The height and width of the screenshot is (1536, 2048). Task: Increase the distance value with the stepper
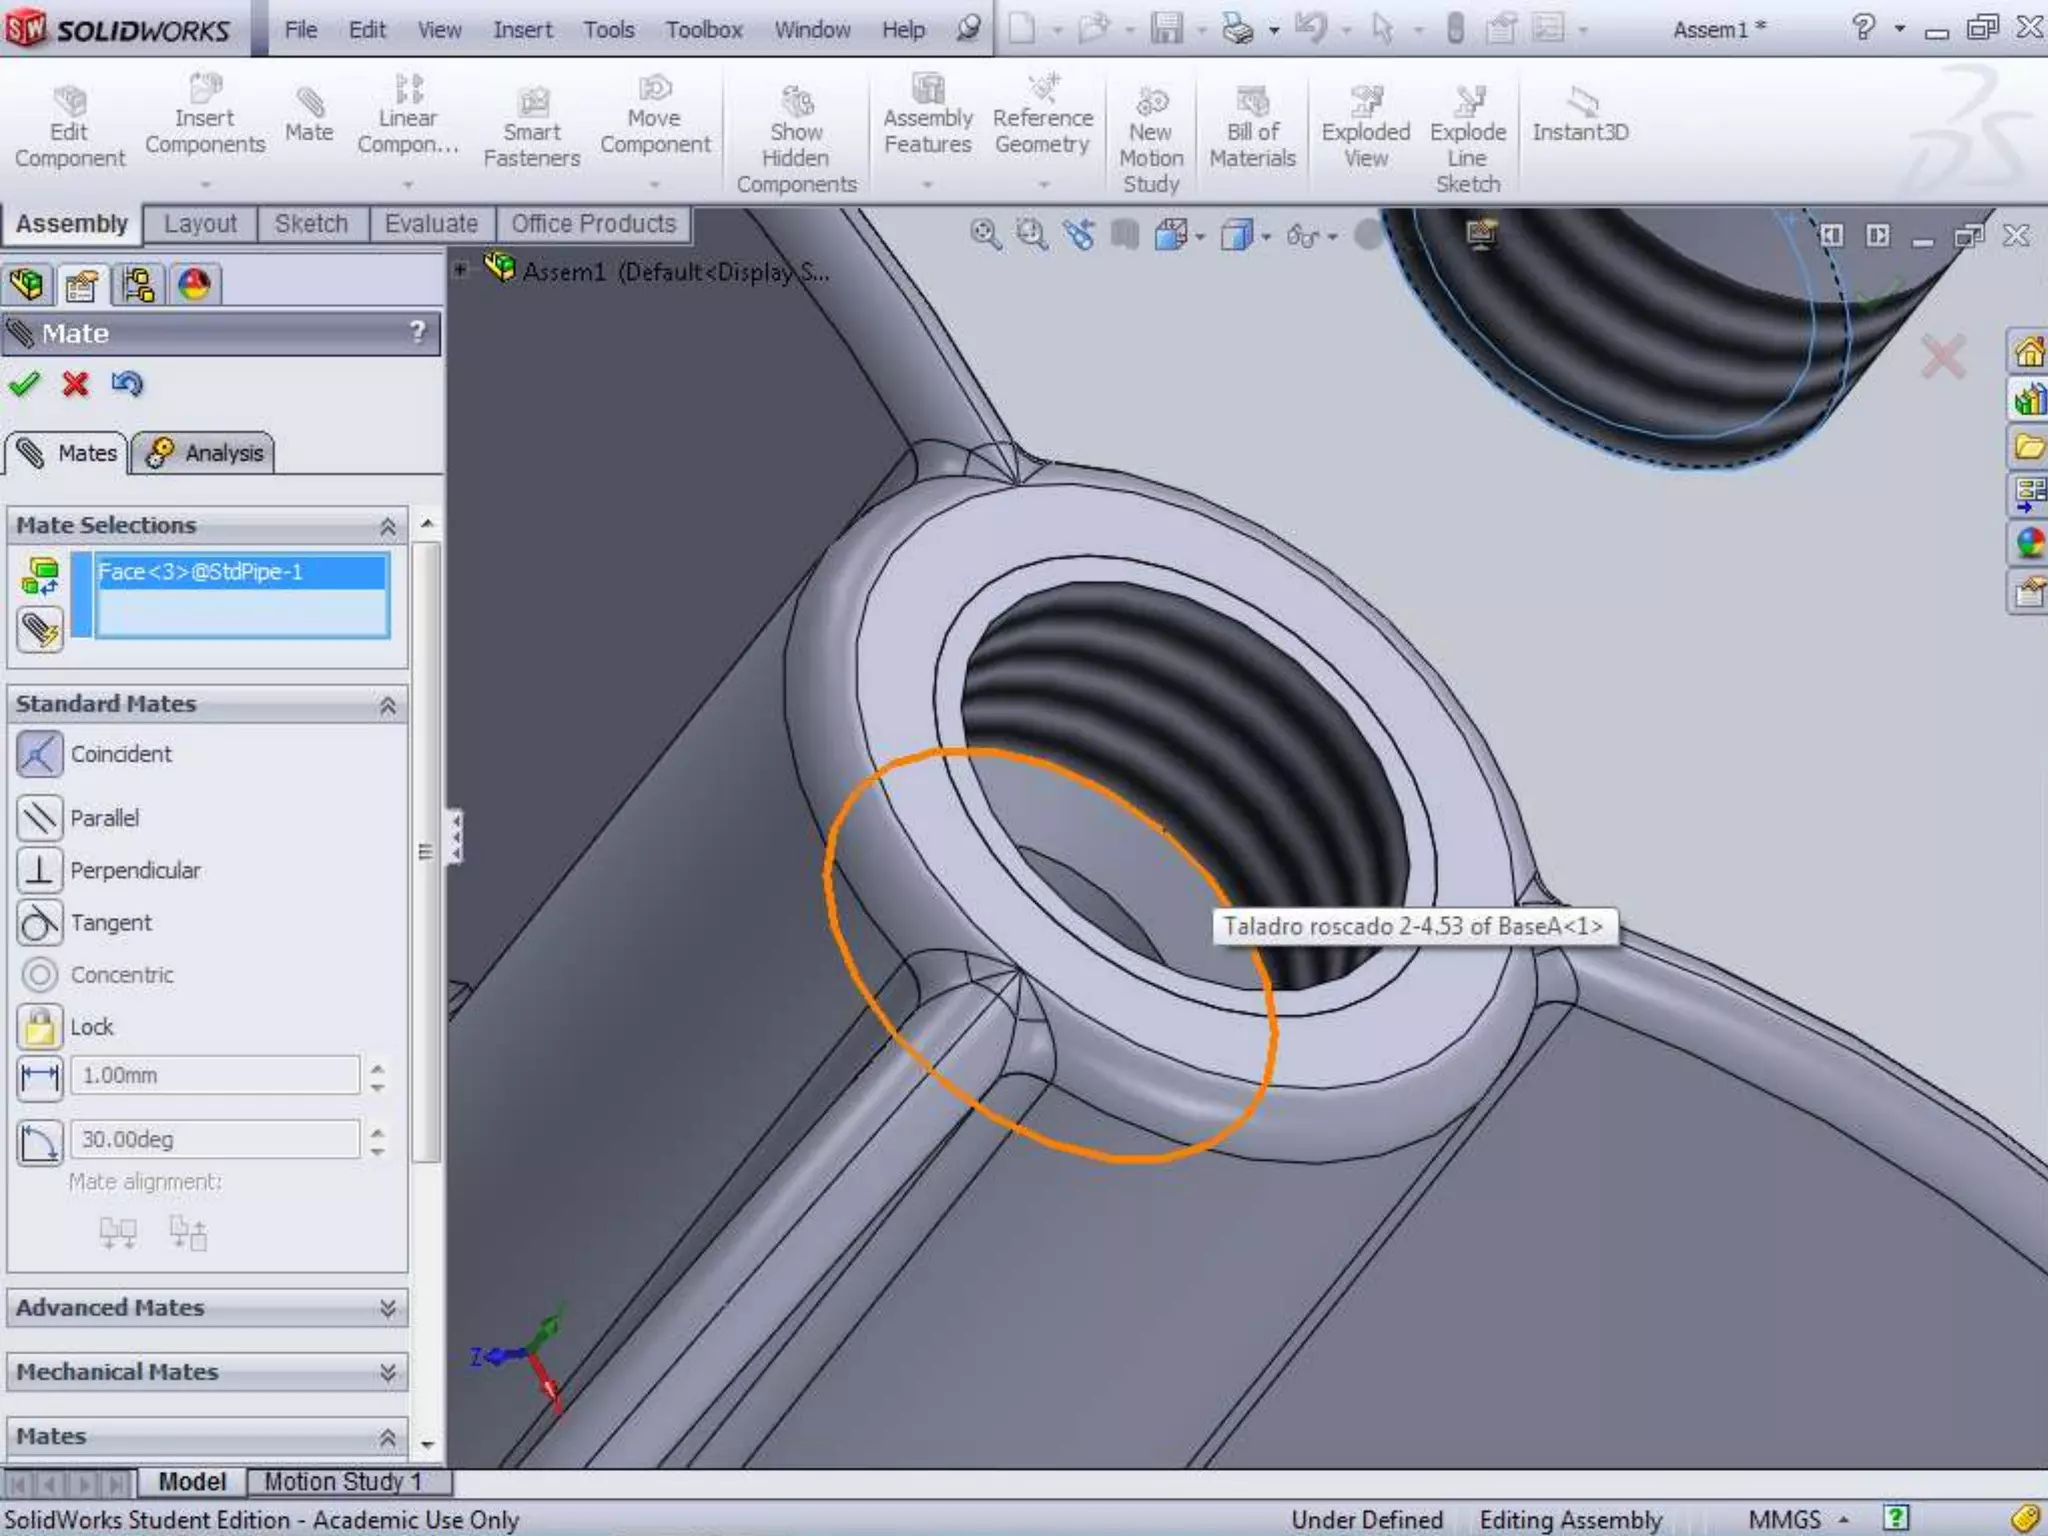coord(378,1068)
